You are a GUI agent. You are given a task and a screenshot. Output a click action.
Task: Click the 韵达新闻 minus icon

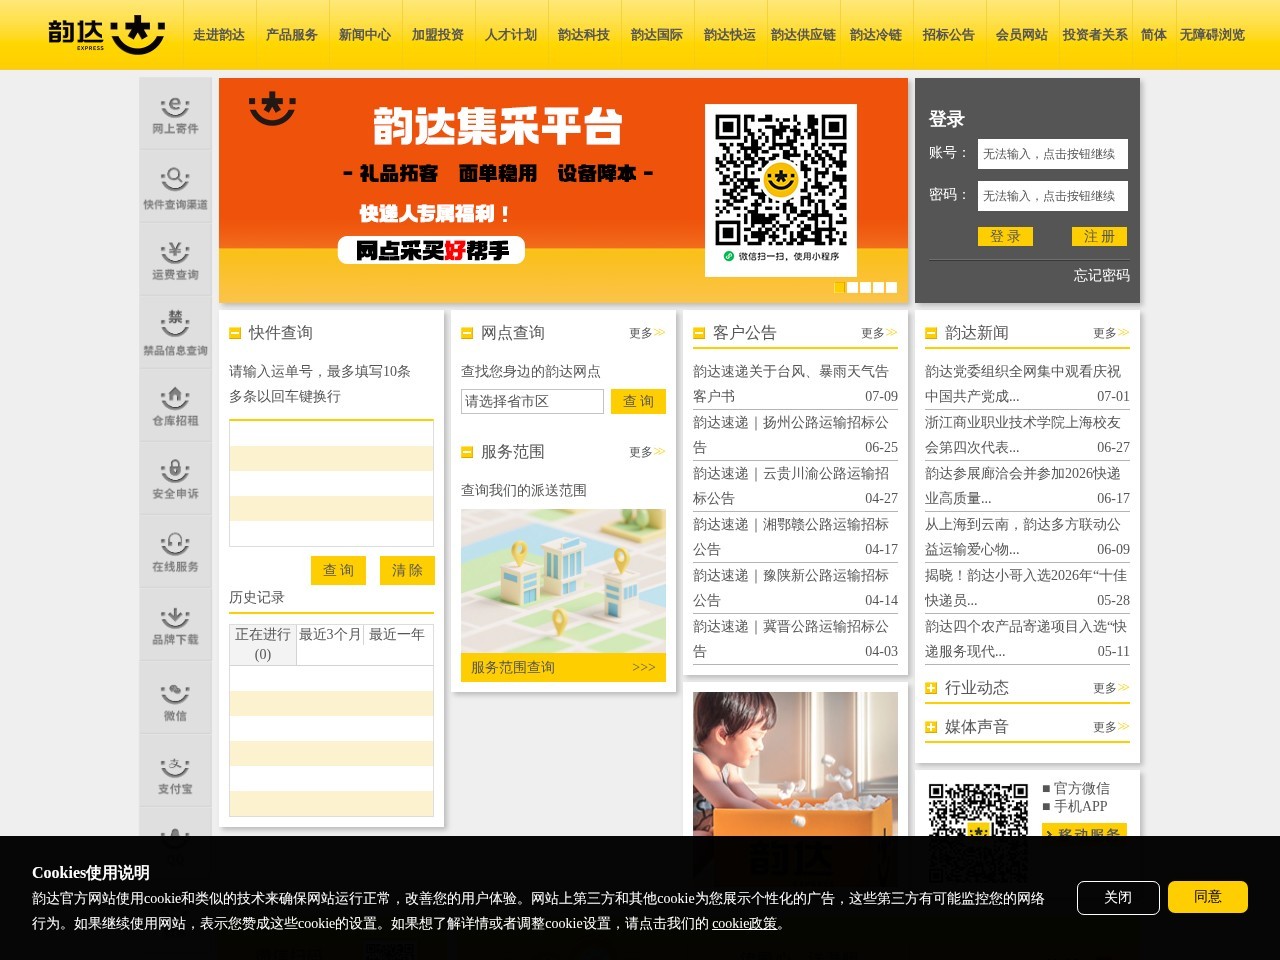click(931, 333)
